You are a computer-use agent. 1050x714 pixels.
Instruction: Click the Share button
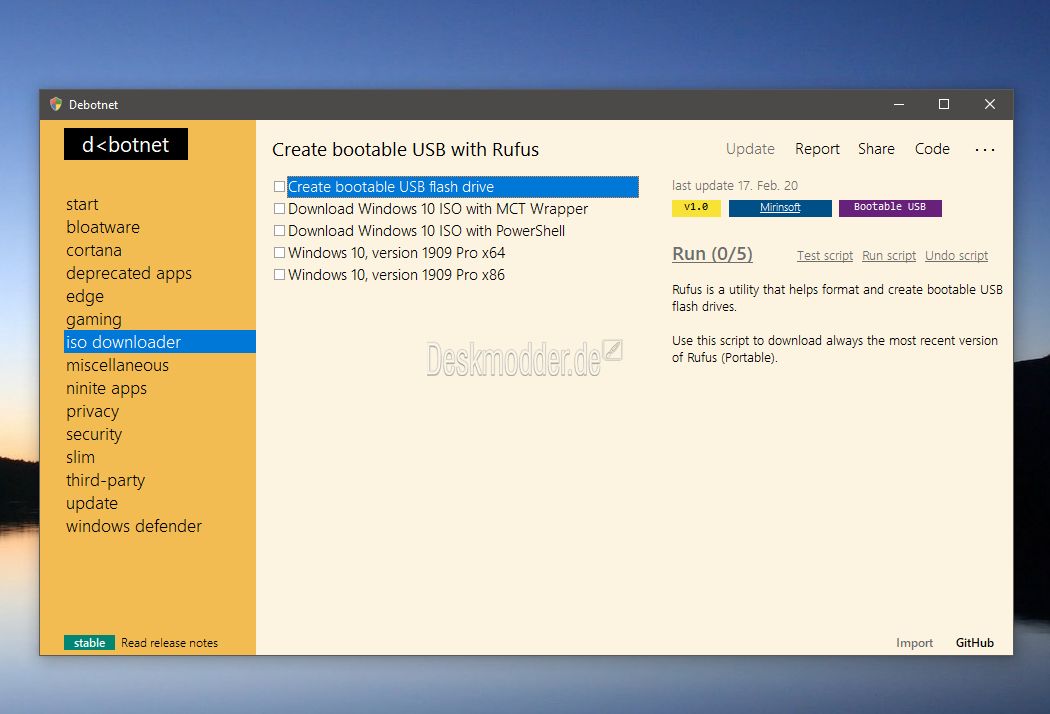coord(876,149)
